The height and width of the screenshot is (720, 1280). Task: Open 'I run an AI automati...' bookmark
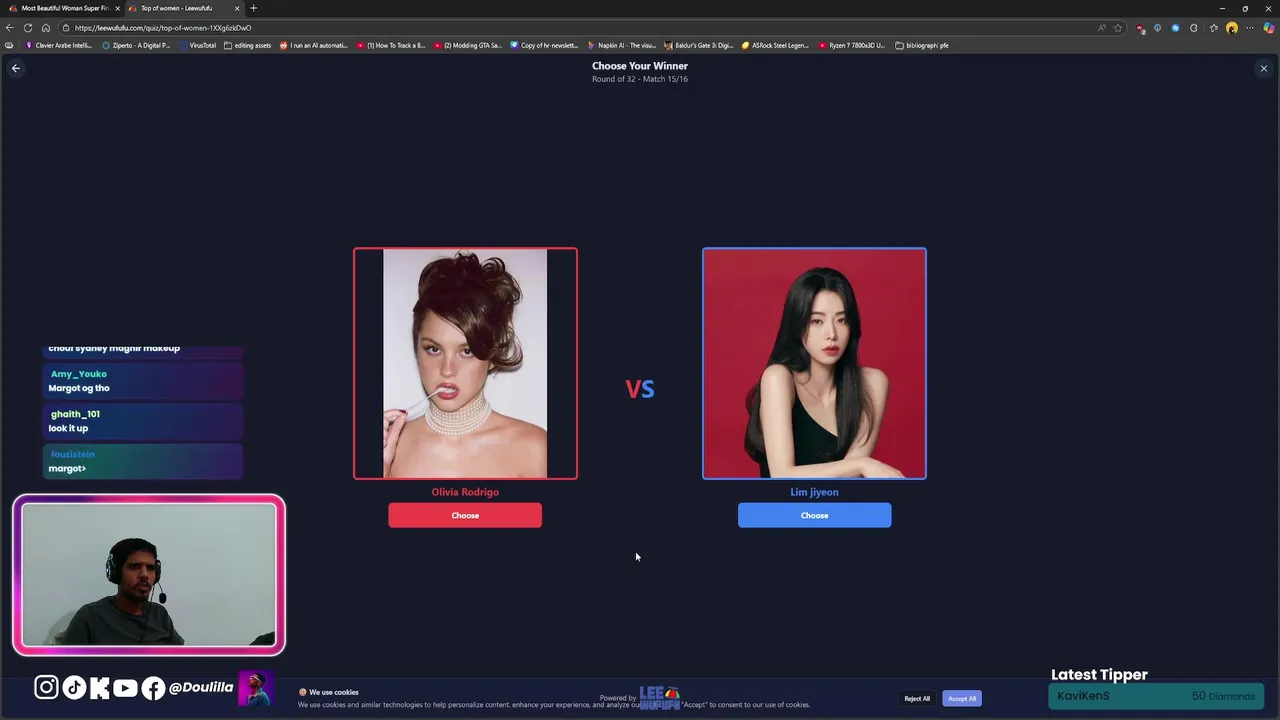313,45
